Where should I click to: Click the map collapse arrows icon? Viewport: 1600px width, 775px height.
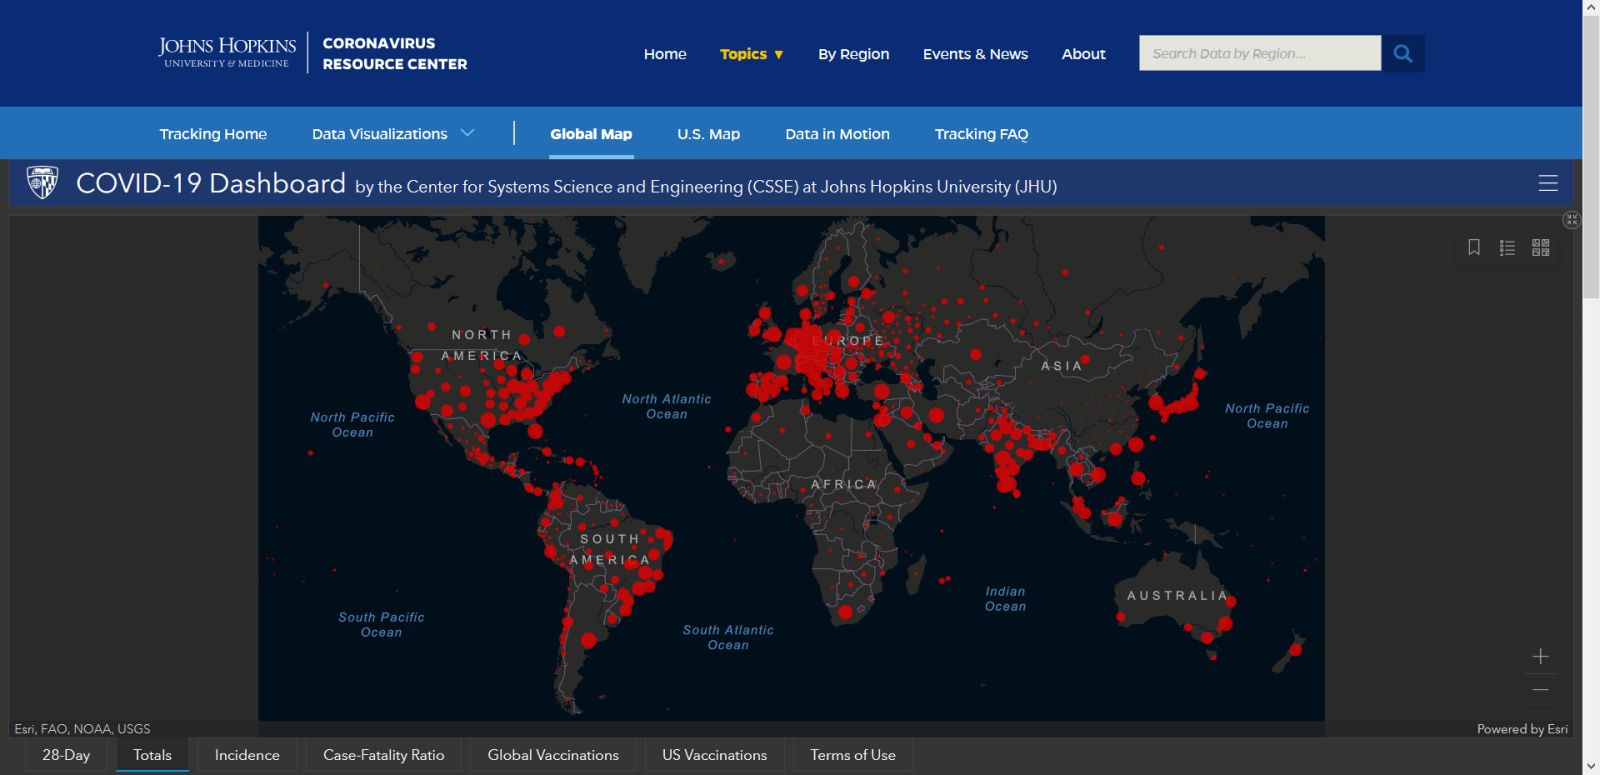point(1571,220)
